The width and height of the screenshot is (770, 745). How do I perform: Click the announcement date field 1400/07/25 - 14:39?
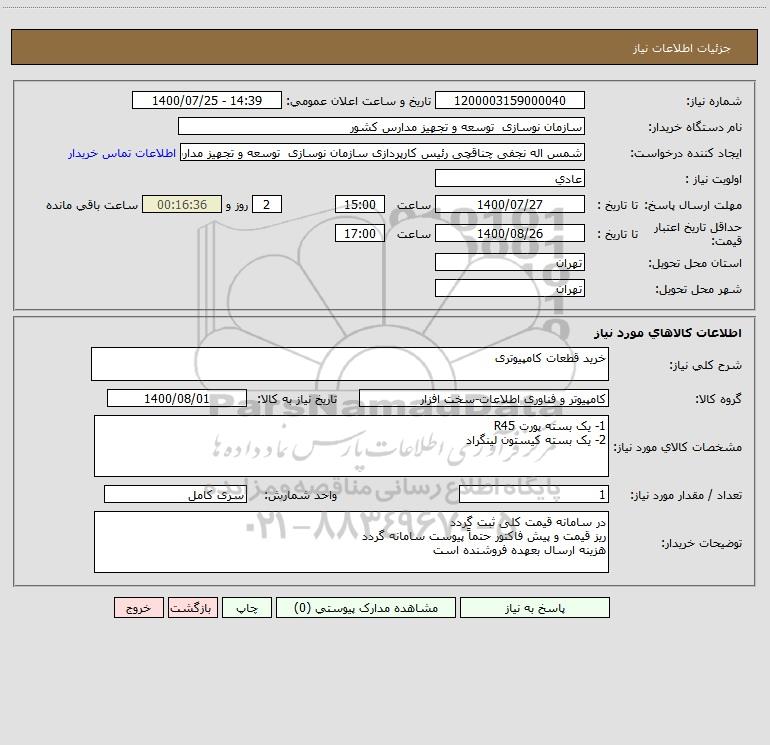pyautogui.click(x=207, y=101)
